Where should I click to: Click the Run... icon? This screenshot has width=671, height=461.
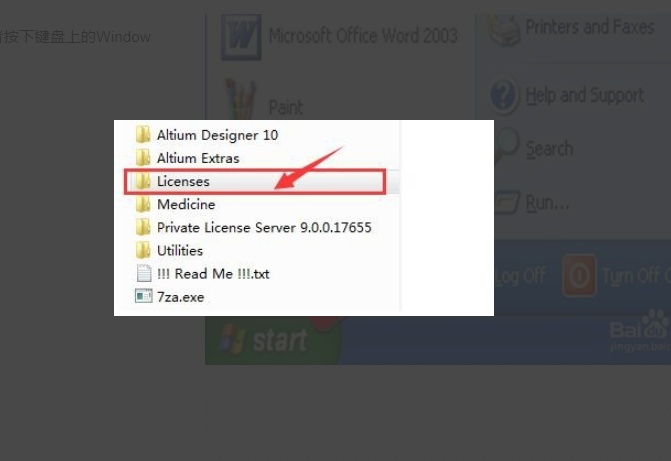pos(508,202)
